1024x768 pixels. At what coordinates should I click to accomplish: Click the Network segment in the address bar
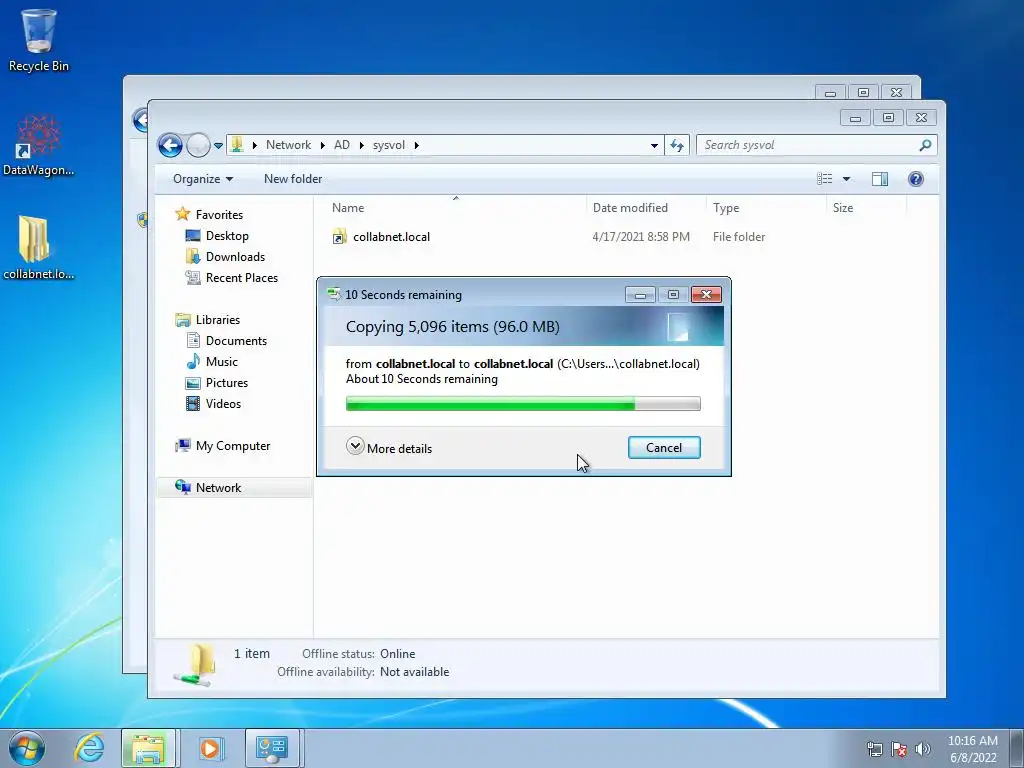point(288,145)
